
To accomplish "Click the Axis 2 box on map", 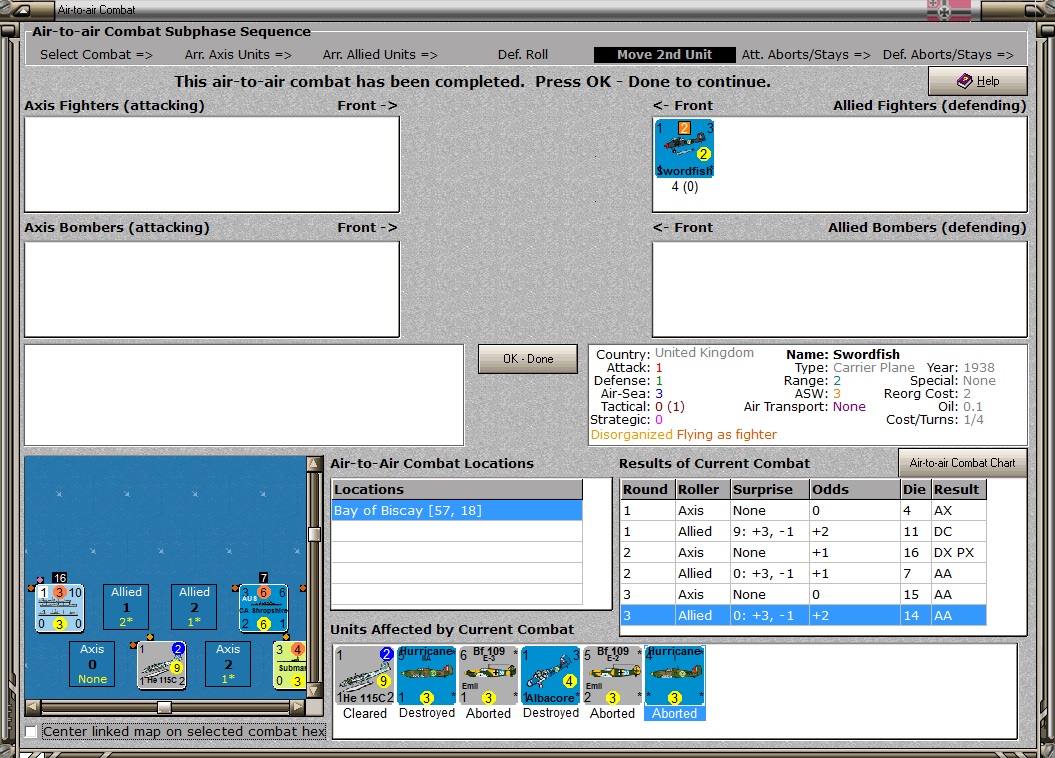I will 227,664.
